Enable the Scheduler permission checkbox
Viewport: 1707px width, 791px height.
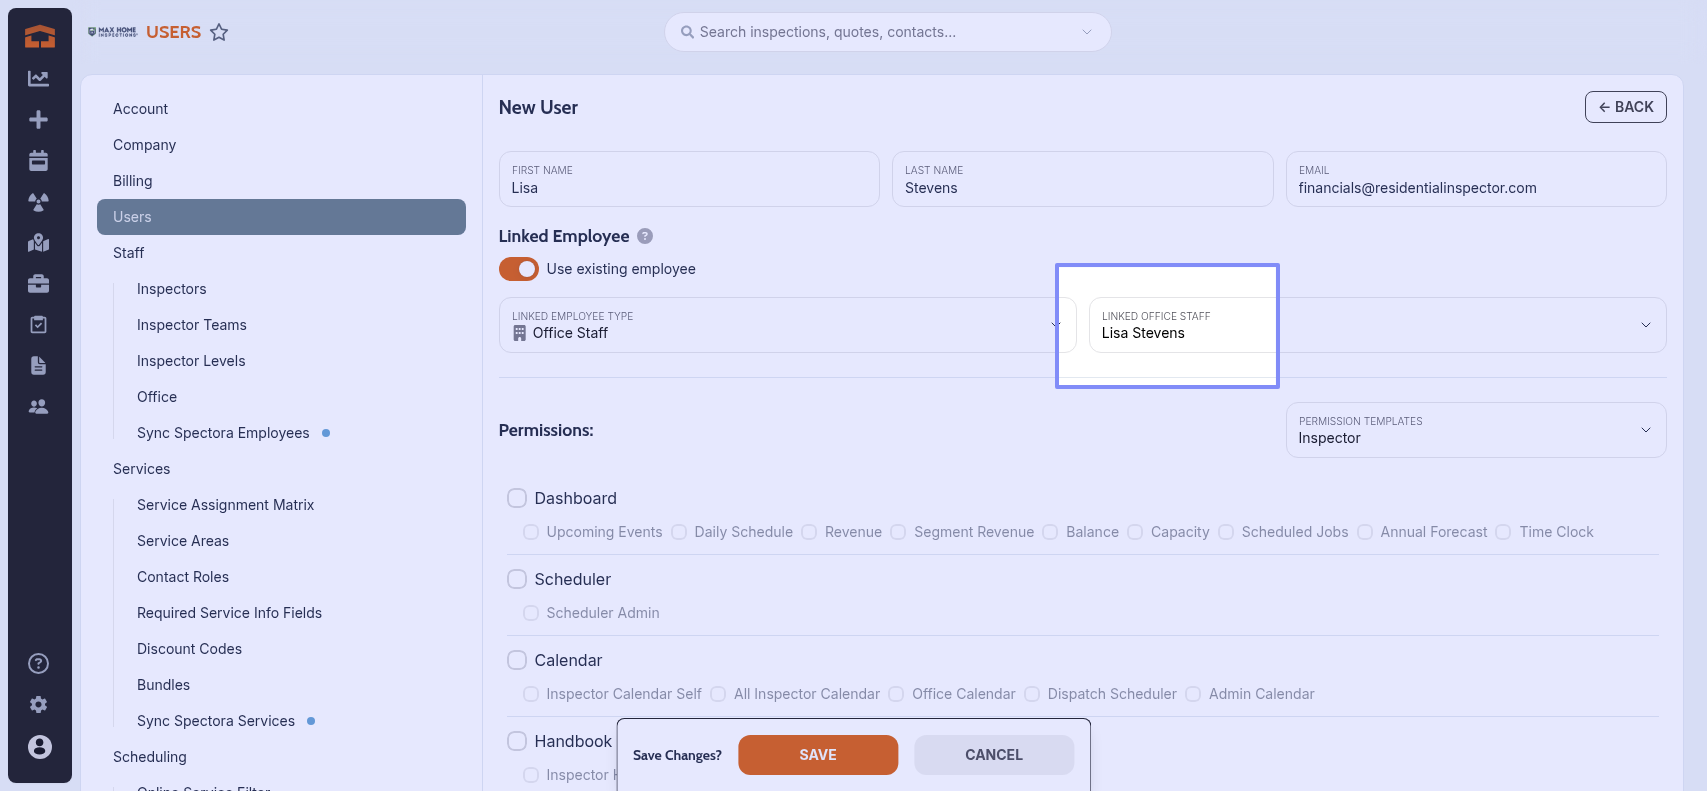[x=517, y=580]
